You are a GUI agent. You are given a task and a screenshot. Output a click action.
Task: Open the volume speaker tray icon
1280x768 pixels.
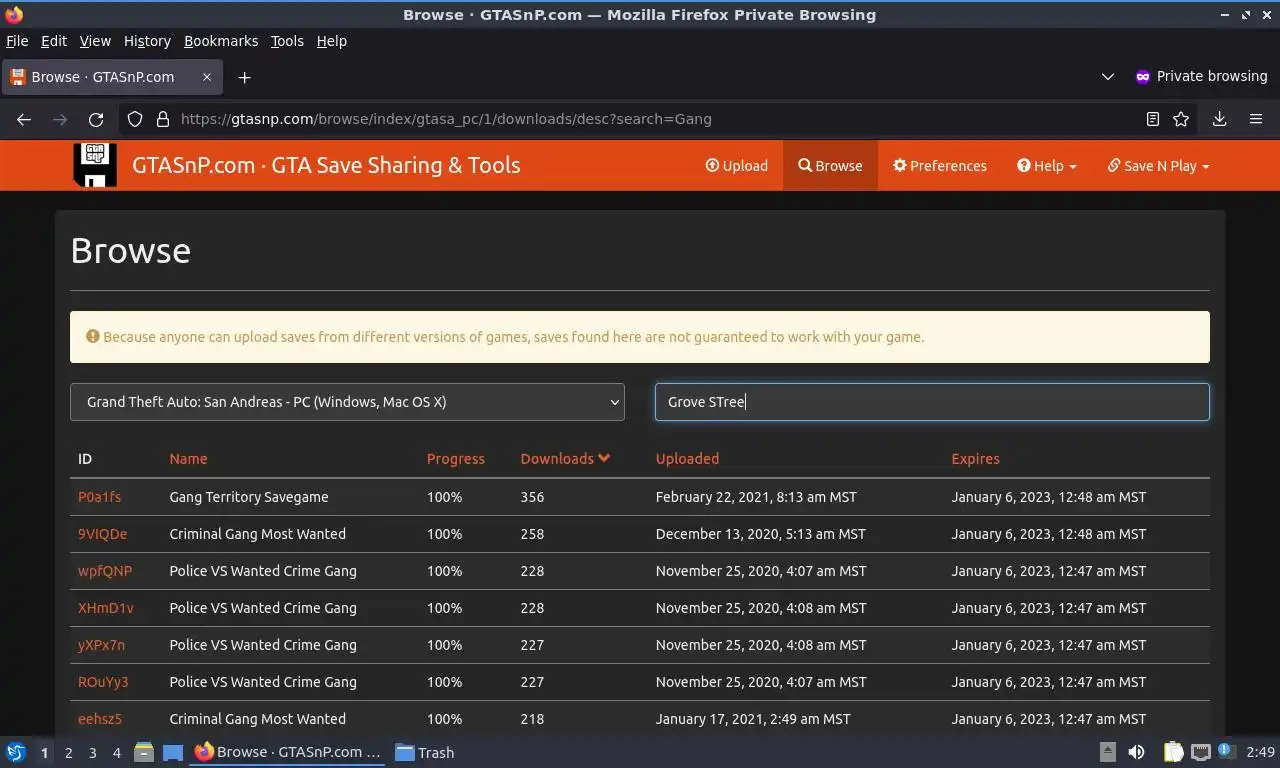(1136, 752)
